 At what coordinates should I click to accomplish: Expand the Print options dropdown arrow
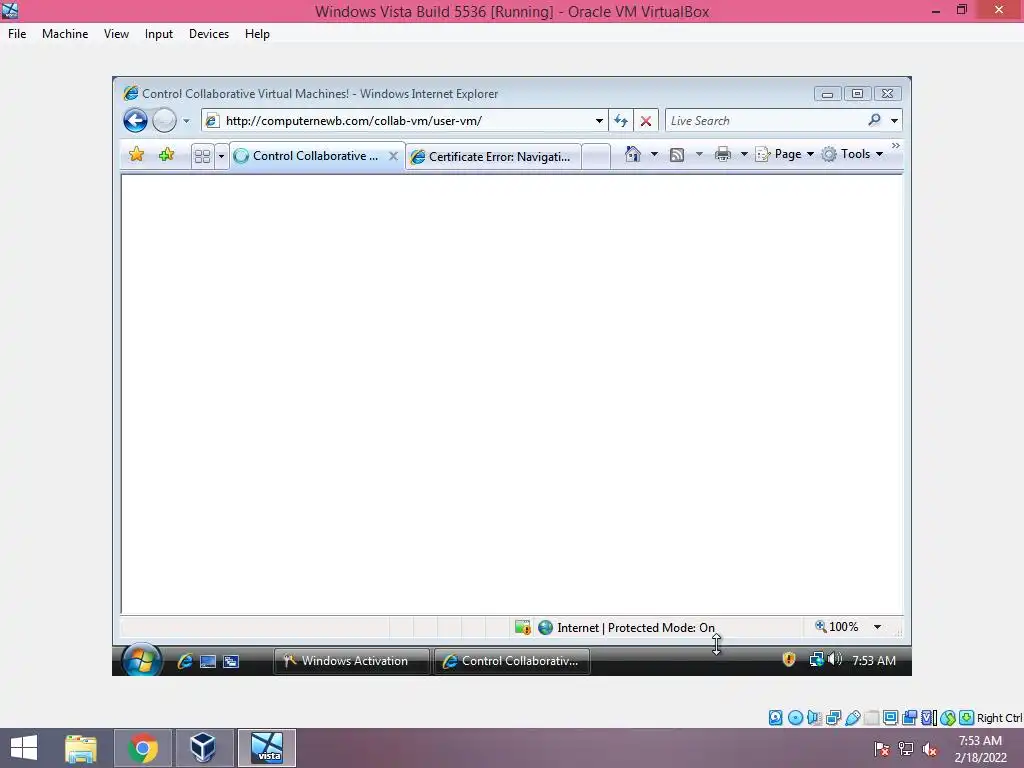click(744, 154)
